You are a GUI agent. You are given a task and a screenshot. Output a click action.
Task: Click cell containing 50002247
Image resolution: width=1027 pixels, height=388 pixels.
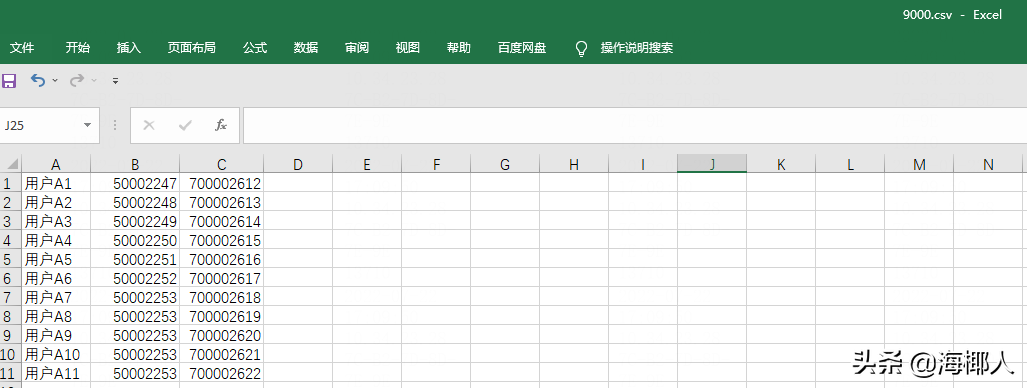pyautogui.click(x=135, y=184)
